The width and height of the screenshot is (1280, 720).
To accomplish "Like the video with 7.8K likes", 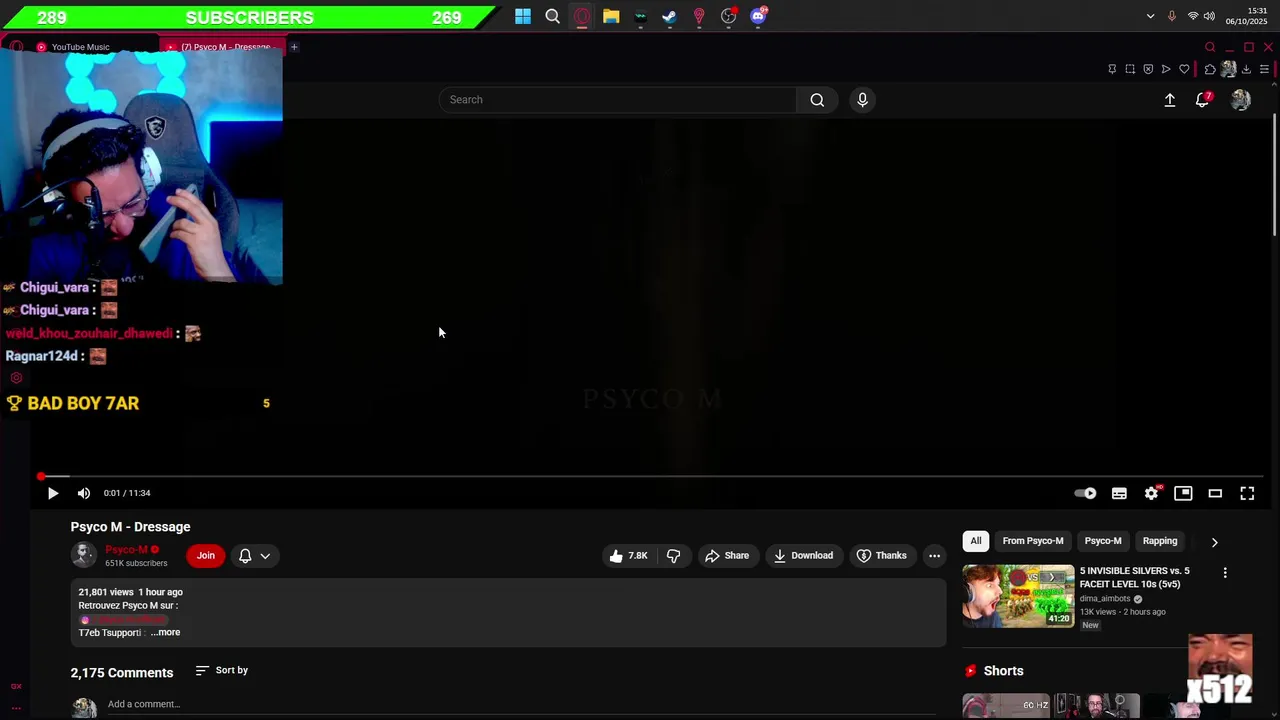I will (x=628, y=556).
